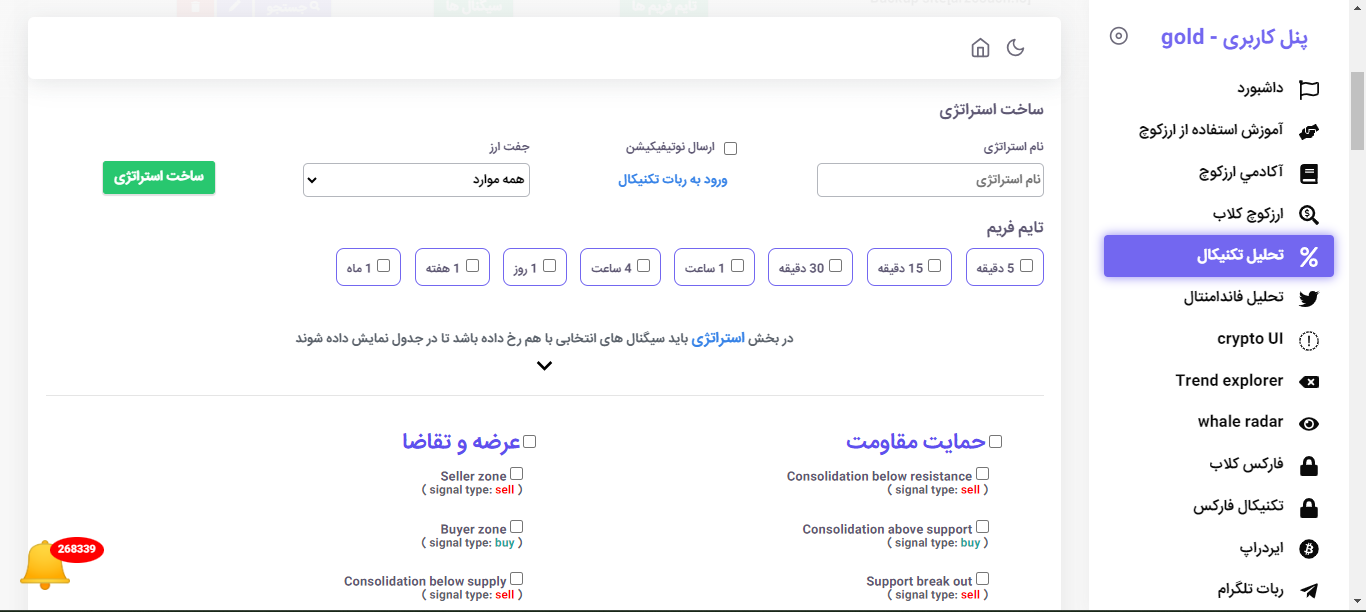Follow the ورود به ربات تکنیکال link
1366x612 pixels.
(672, 180)
